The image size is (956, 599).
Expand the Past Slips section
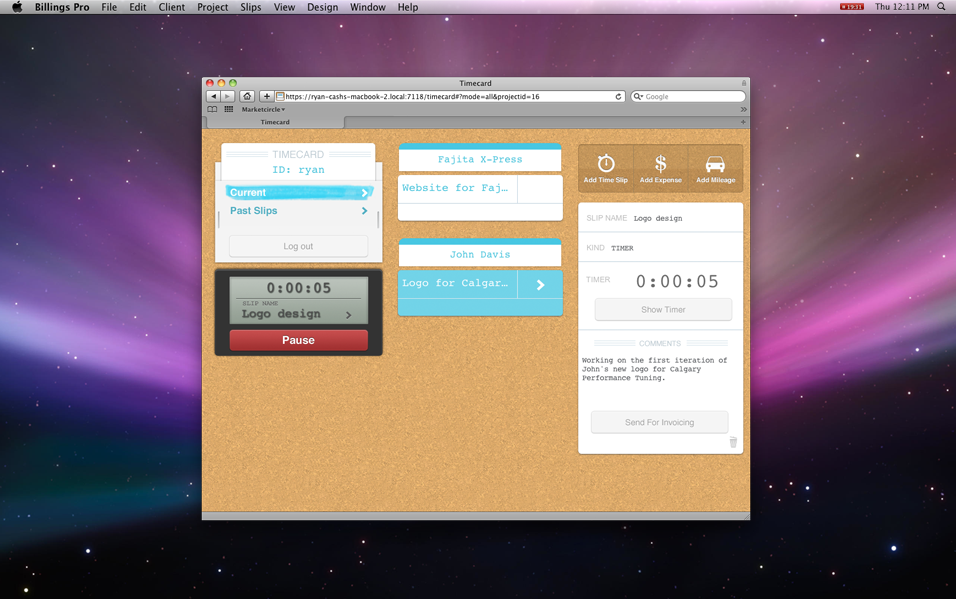(299, 210)
